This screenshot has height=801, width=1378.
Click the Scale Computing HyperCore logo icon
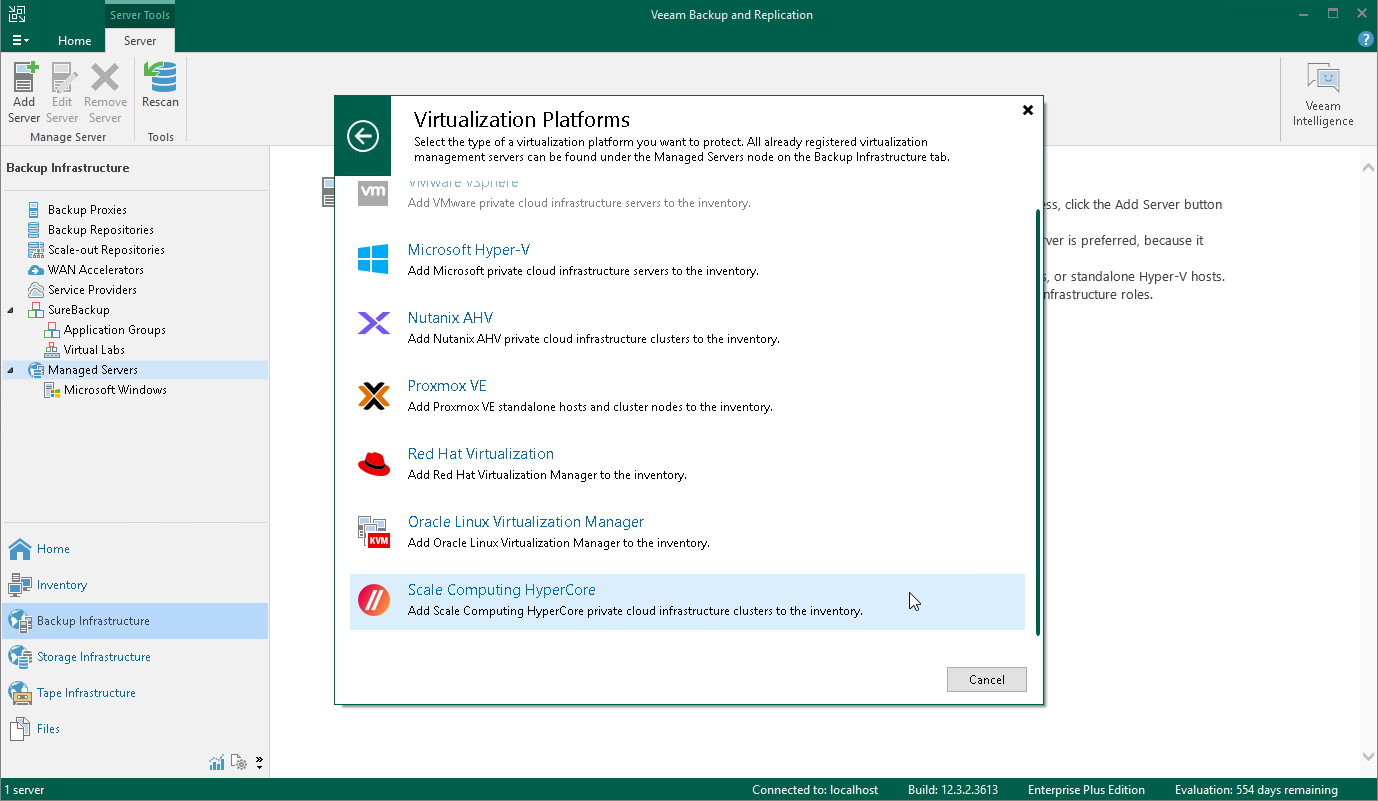(374, 600)
